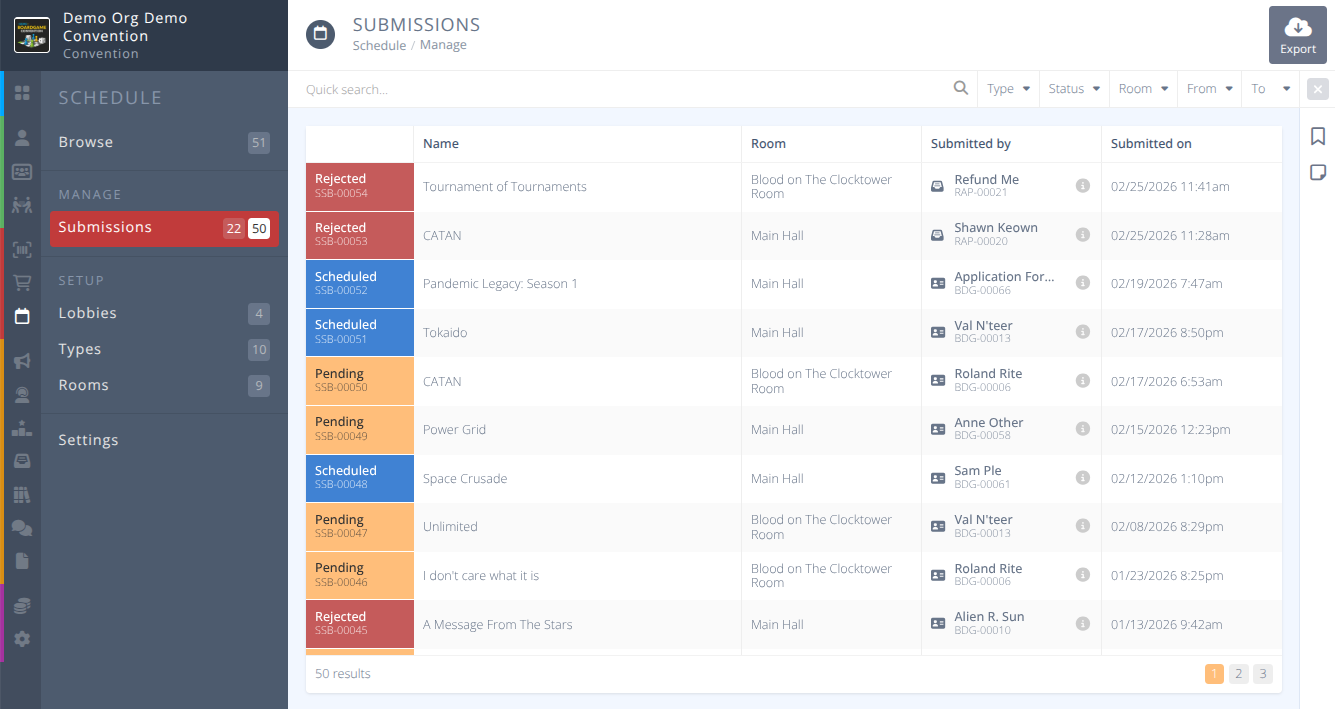
Task: Expand the Type filter dropdown
Action: tap(1008, 89)
